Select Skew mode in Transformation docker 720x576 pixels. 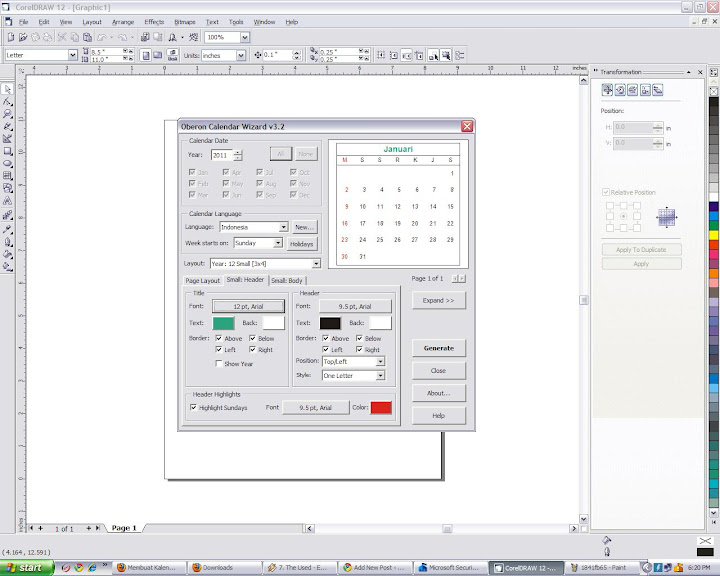pyautogui.click(x=658, y=90)
